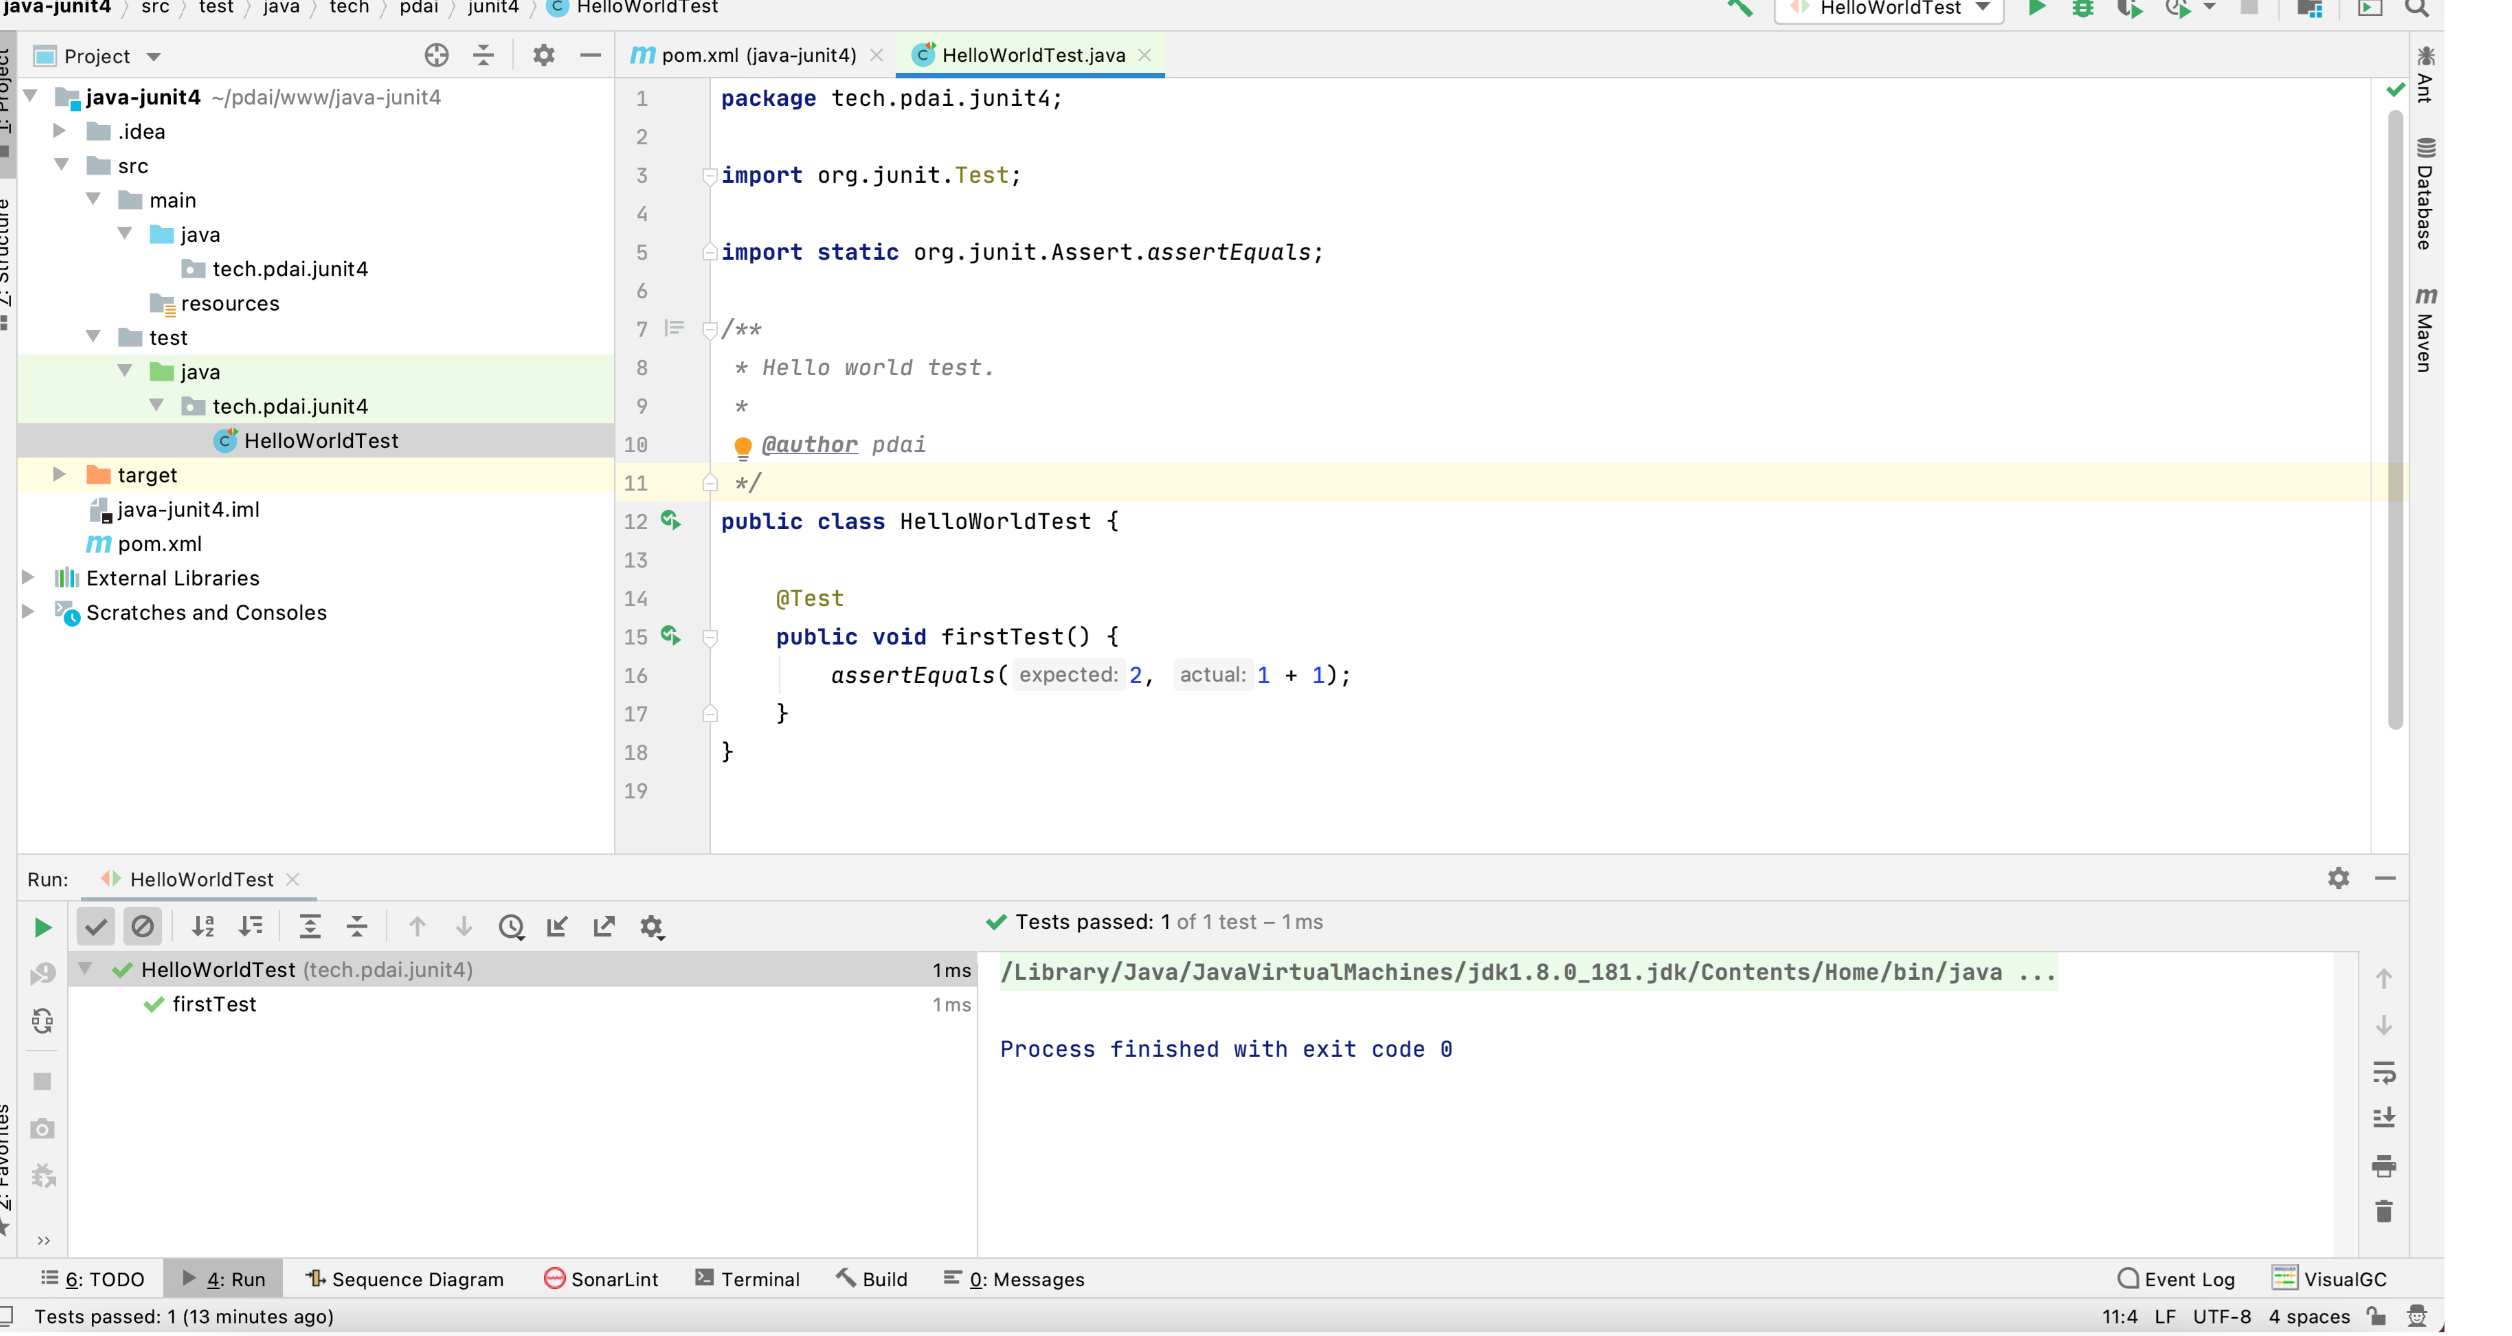Screen dimensions: 2512x1336
Task: Expand Scratches and Consoles node
Action: (x=28, y=611)
